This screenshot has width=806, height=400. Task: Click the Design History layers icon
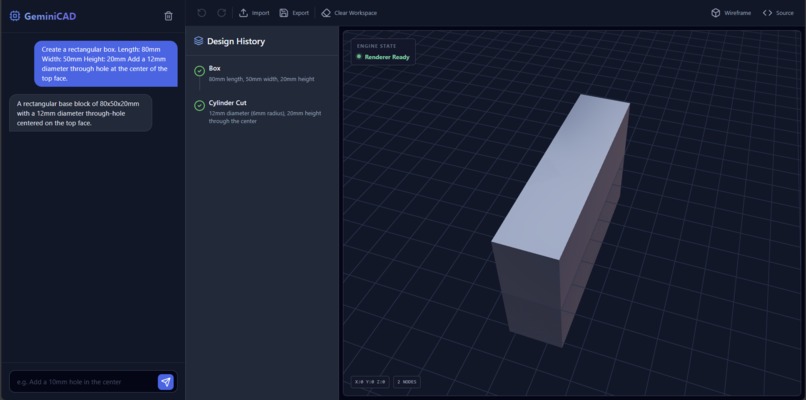198,41
